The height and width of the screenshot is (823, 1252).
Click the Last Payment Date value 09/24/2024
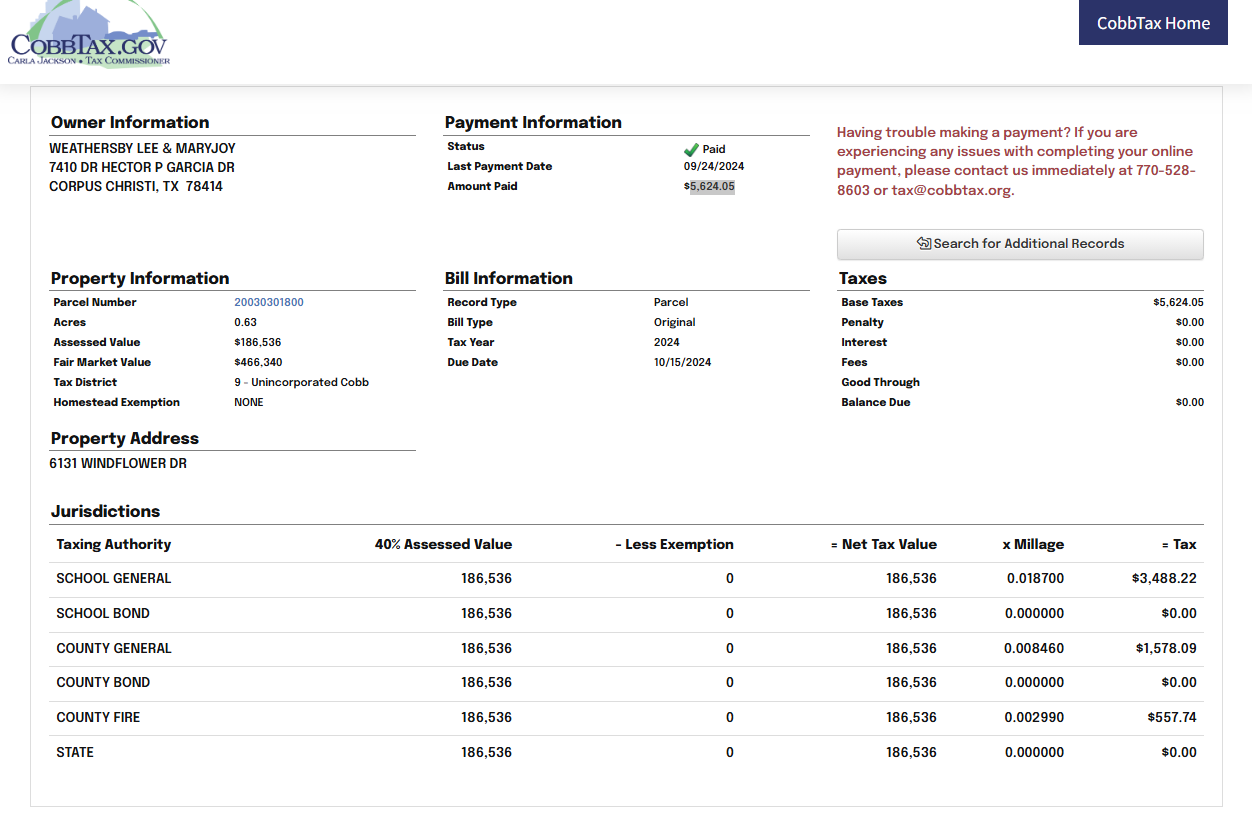[714, 167]
